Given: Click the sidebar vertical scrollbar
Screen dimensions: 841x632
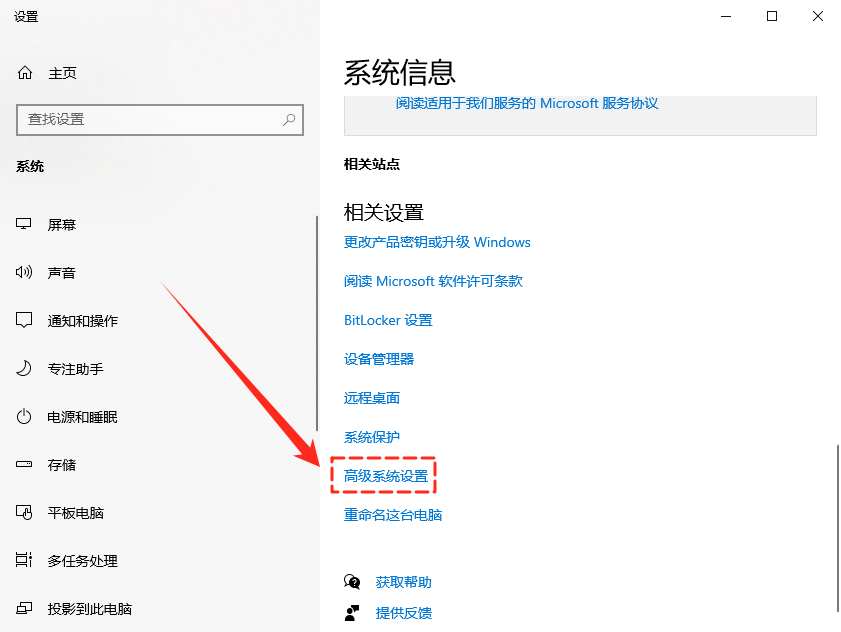Looking at the screenshot, I should (317, 323).
